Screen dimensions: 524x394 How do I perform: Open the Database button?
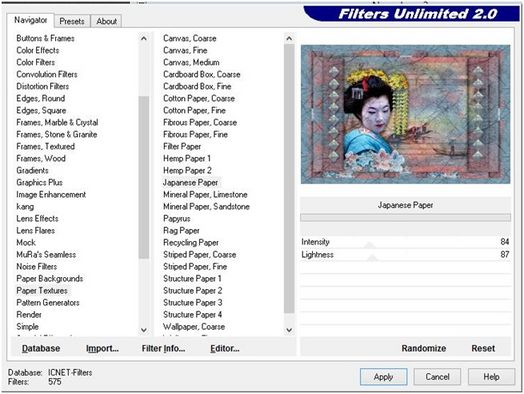[x=41, y=349]
